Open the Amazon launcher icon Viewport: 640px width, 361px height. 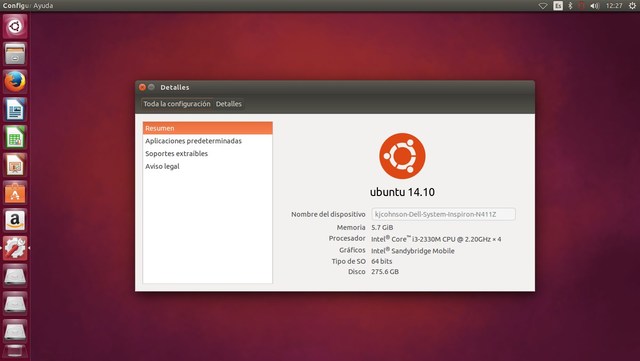click(x=15, y=221)
